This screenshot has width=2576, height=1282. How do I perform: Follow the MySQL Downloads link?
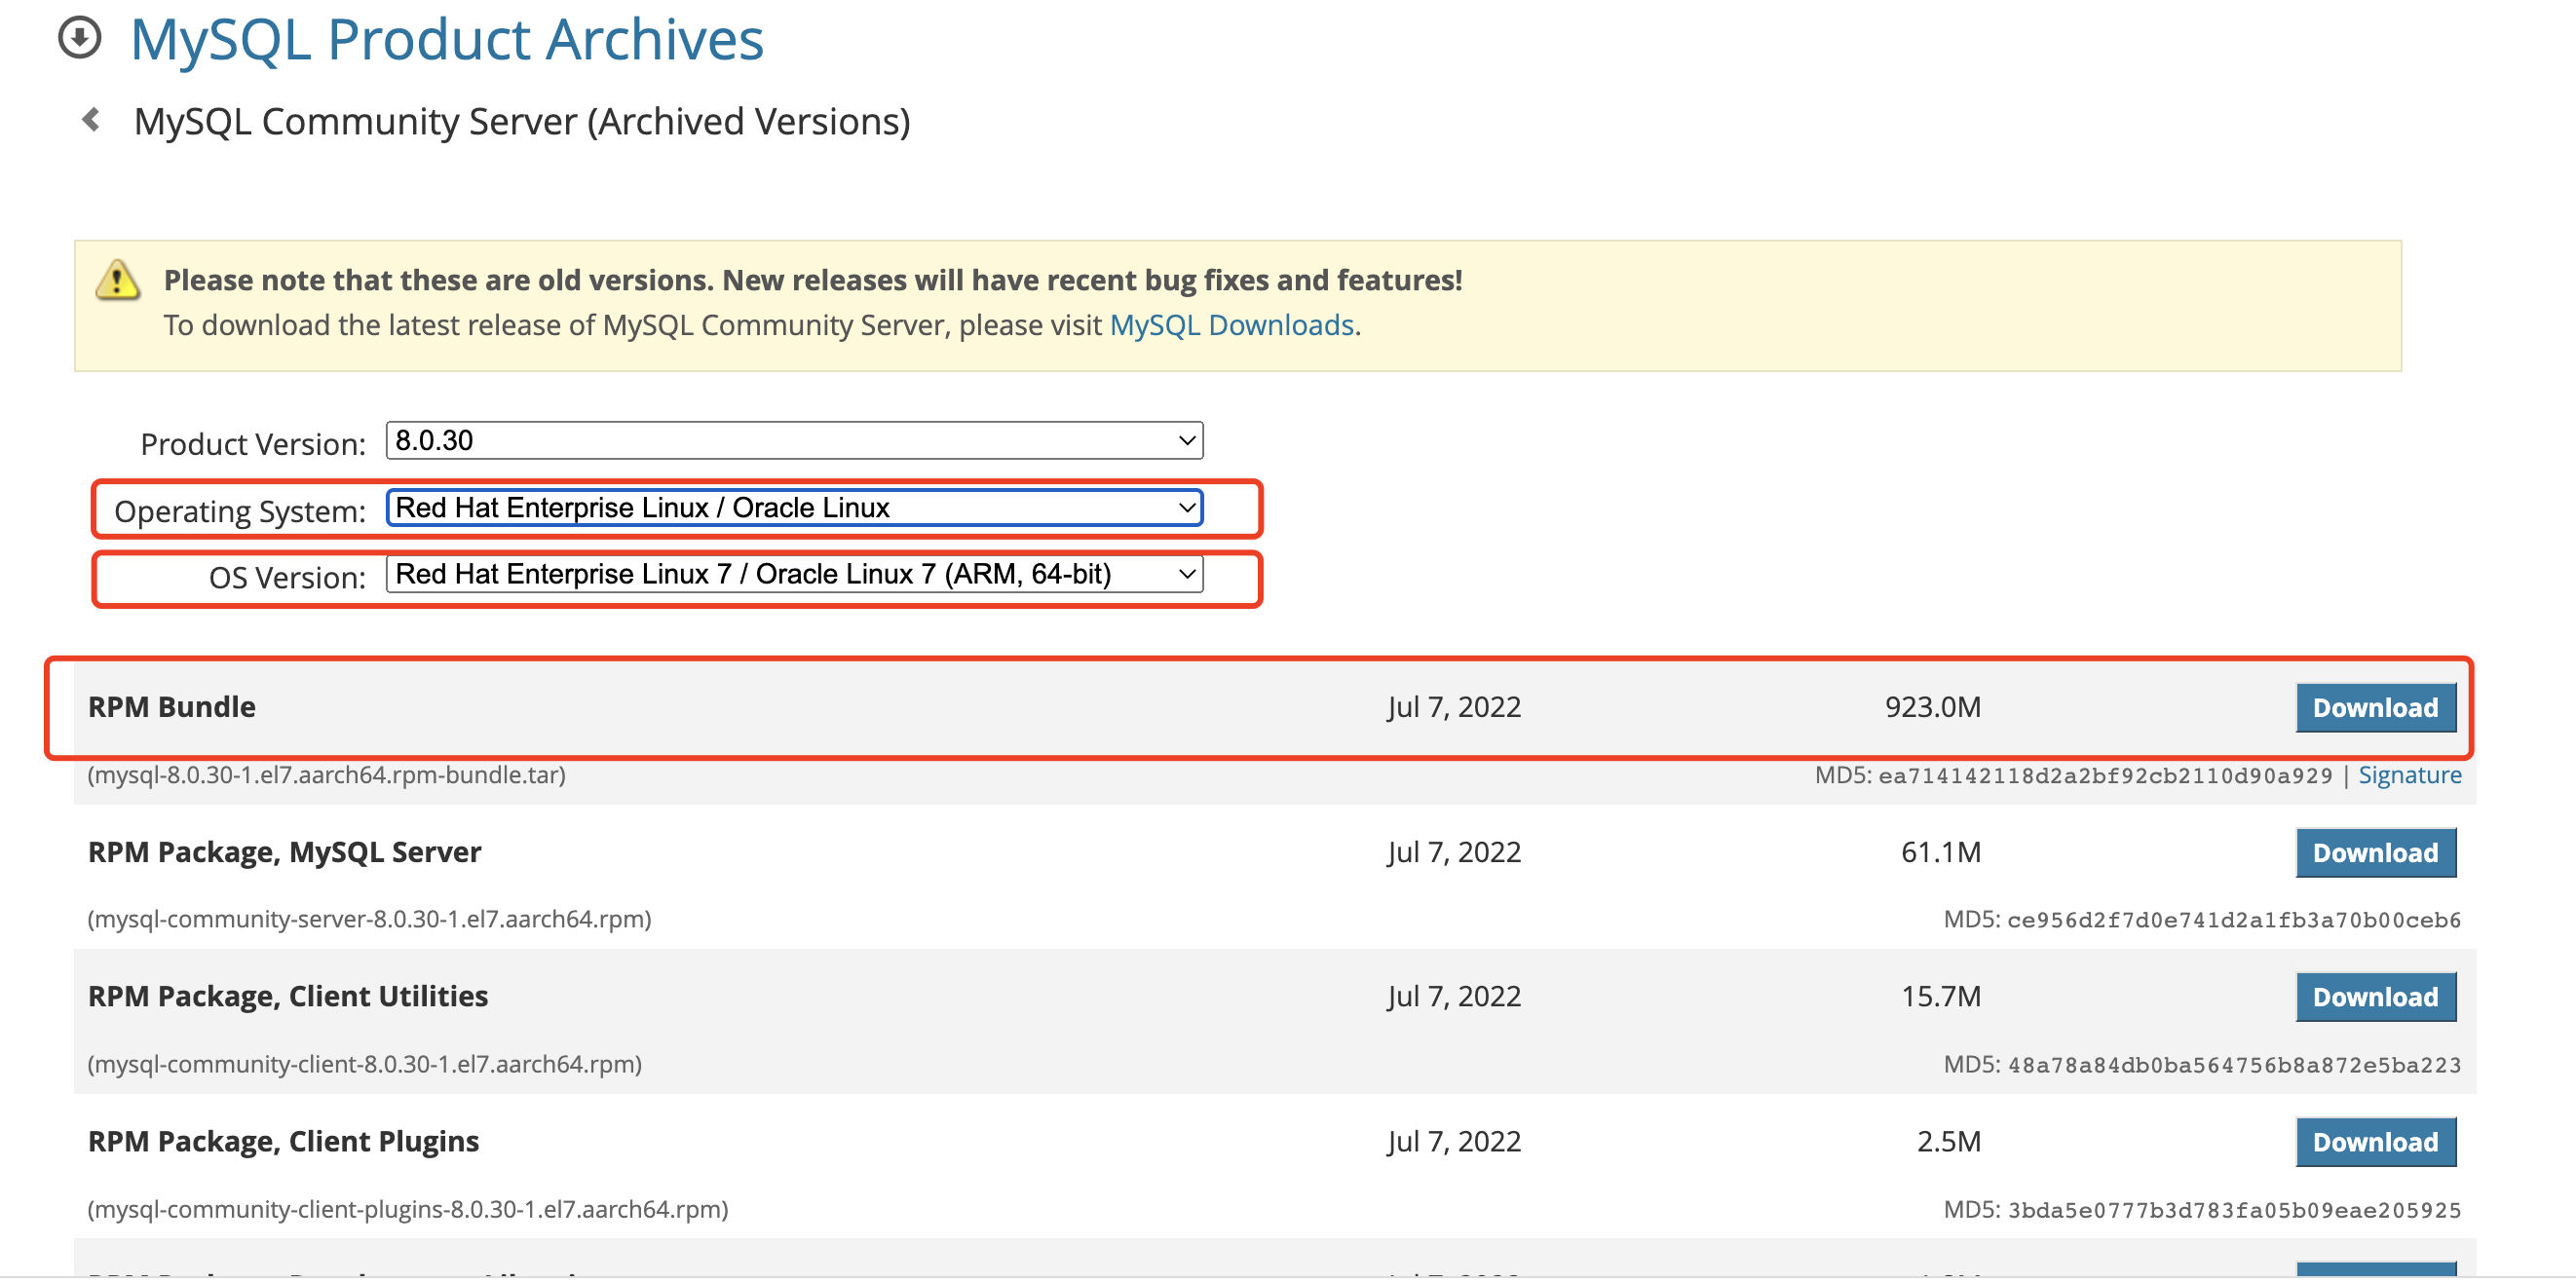(x=1231, y=326)
